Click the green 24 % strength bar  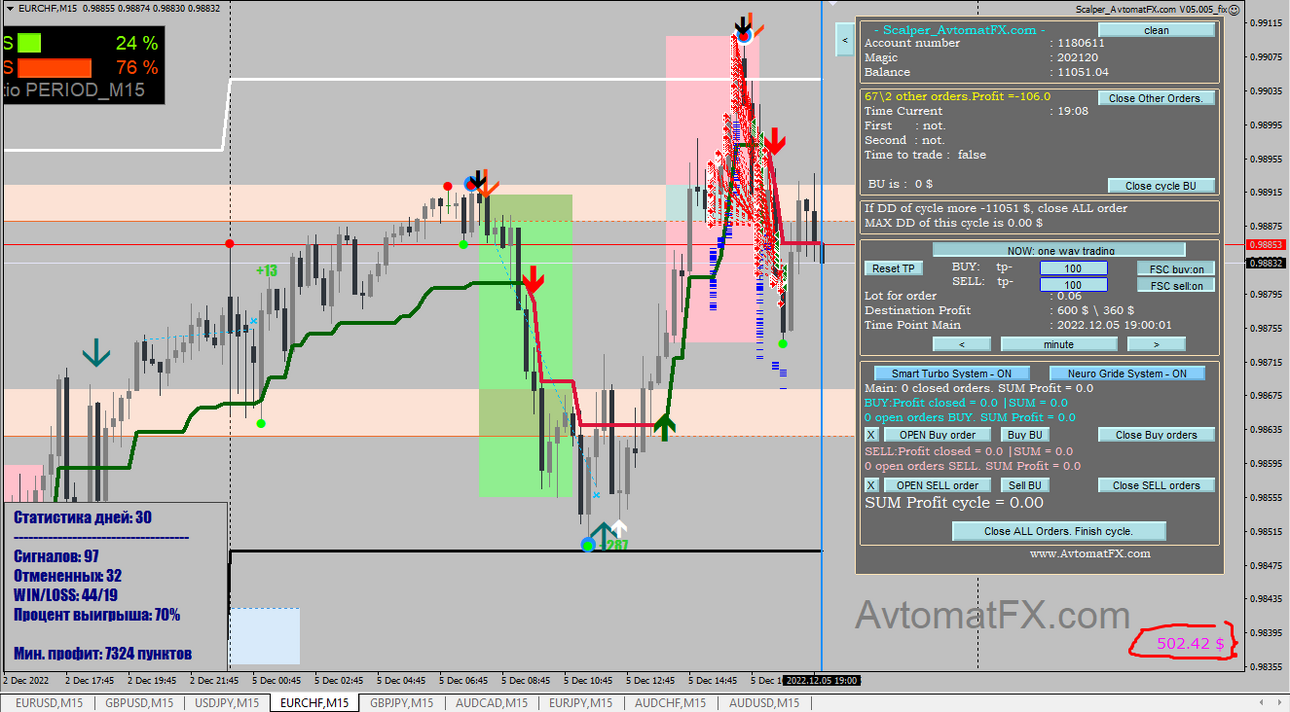tap(28, 43)
